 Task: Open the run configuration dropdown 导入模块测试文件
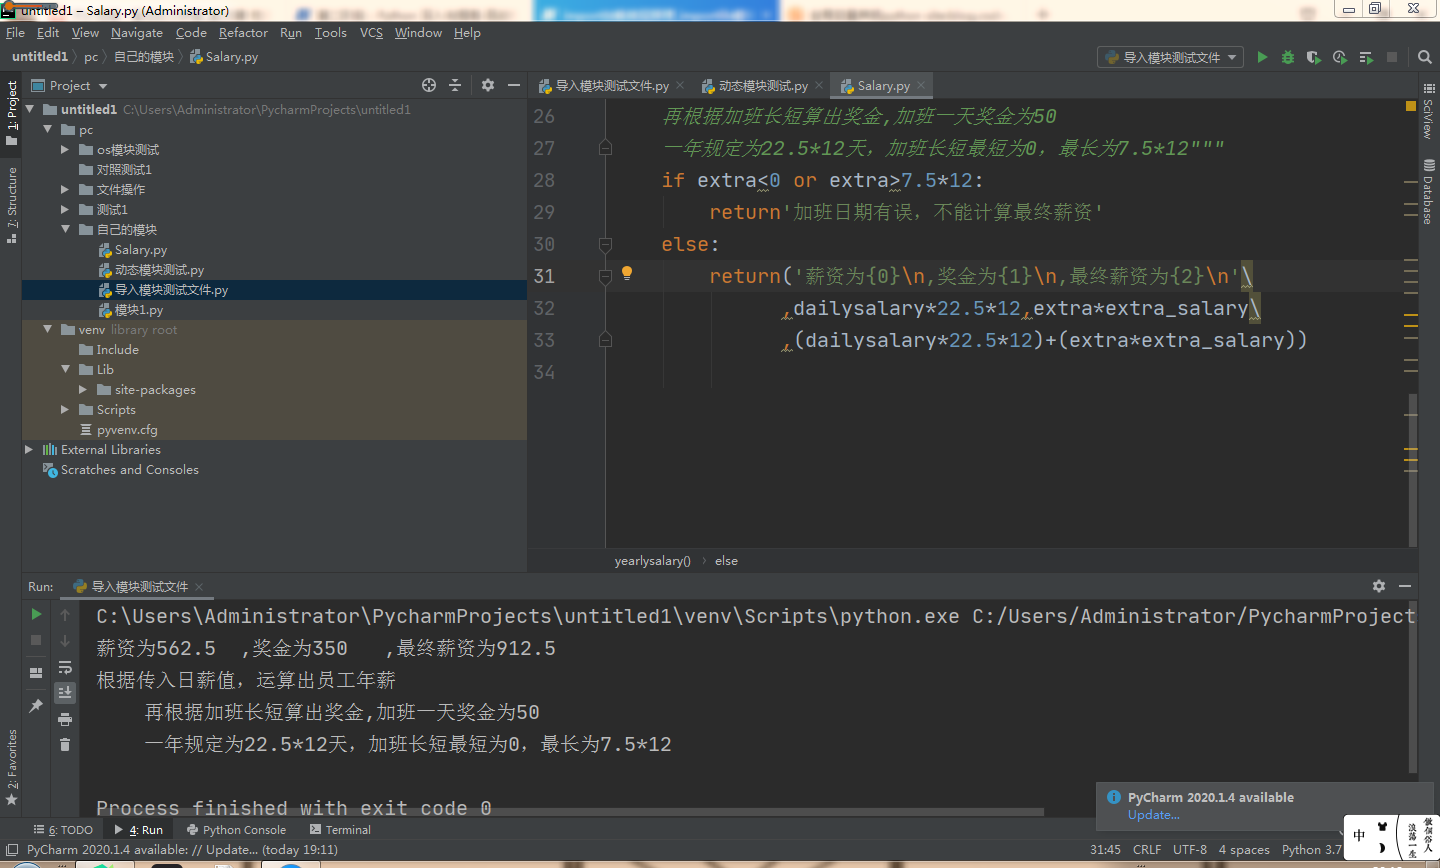coord(1170,57)
